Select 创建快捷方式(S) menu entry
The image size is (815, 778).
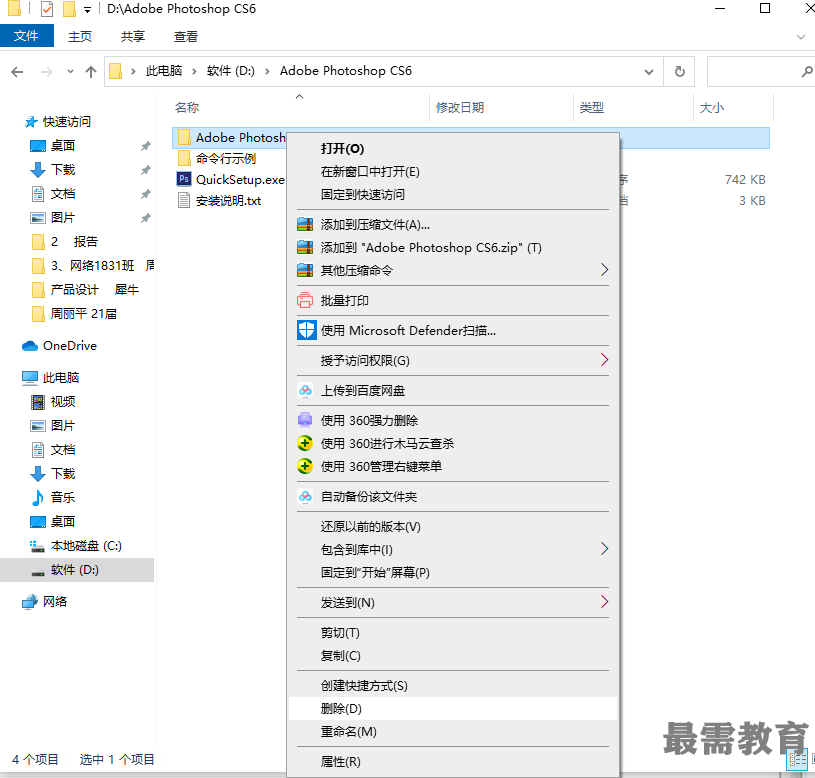click(x=453, y=685)
